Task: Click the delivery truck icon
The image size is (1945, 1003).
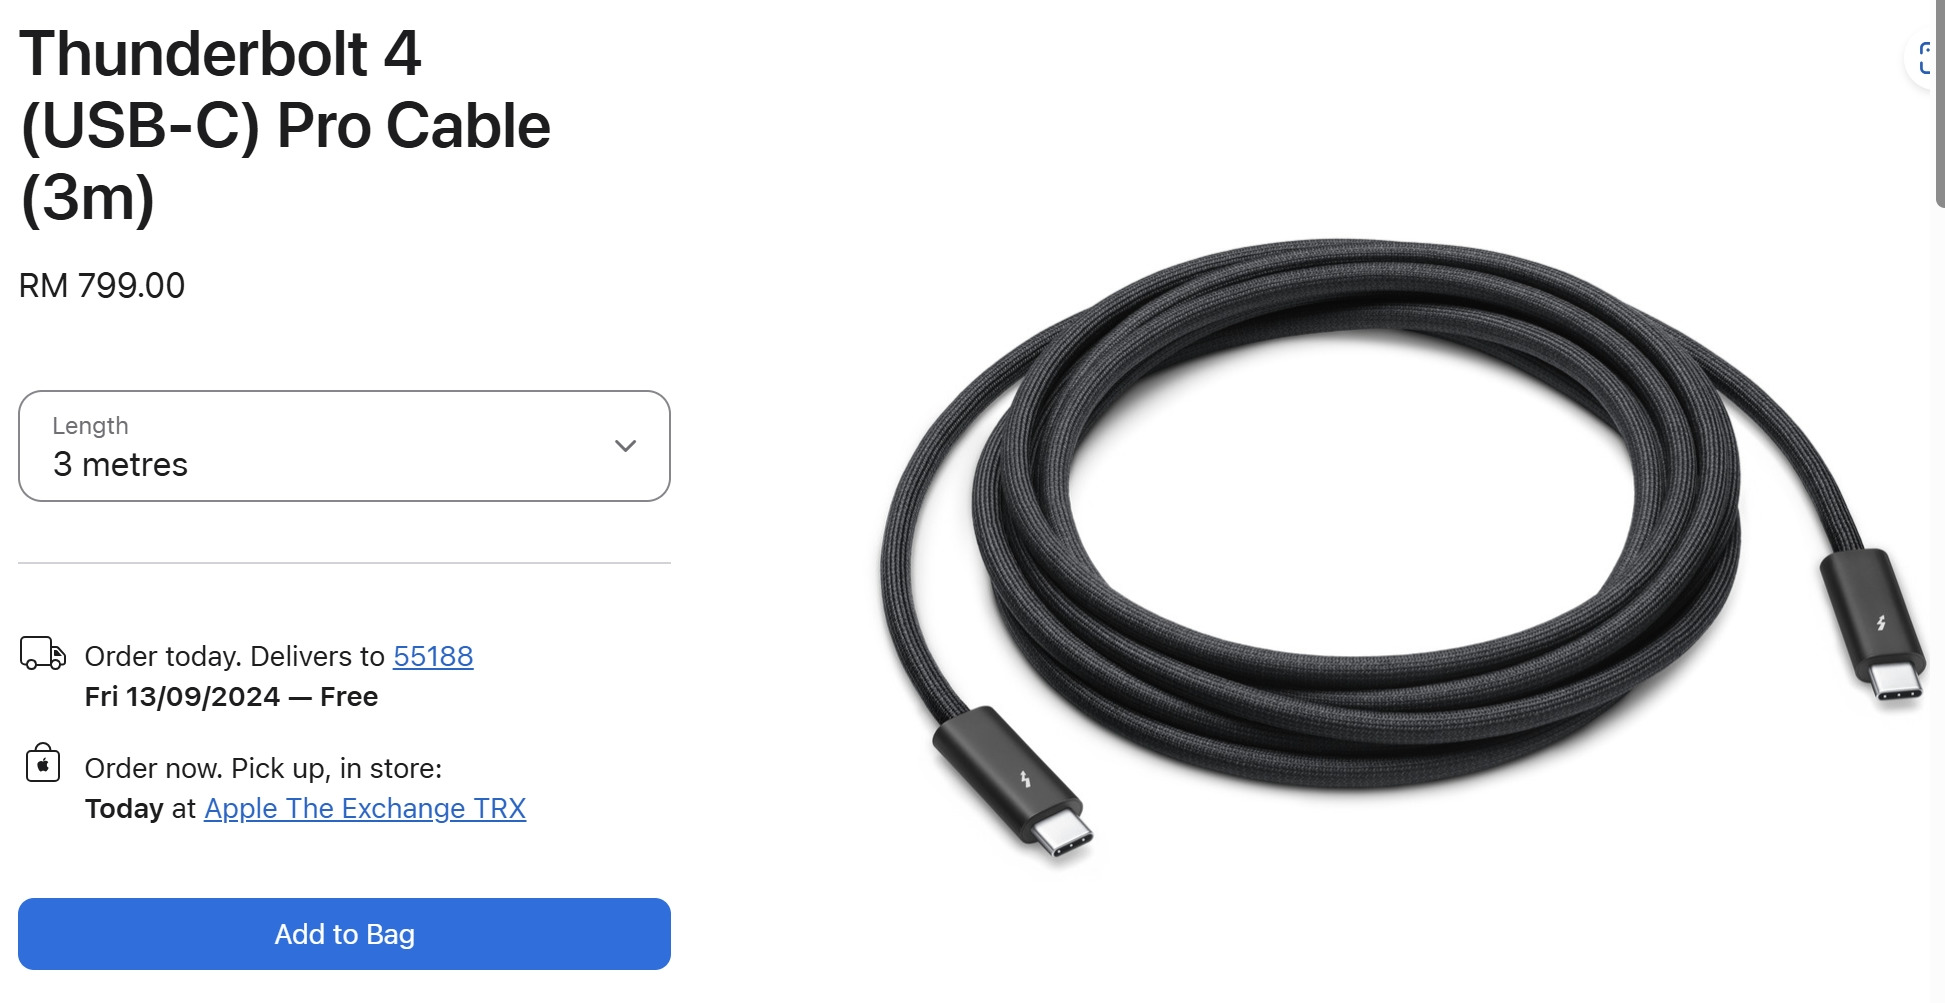Action: click(x=43, y=653)
